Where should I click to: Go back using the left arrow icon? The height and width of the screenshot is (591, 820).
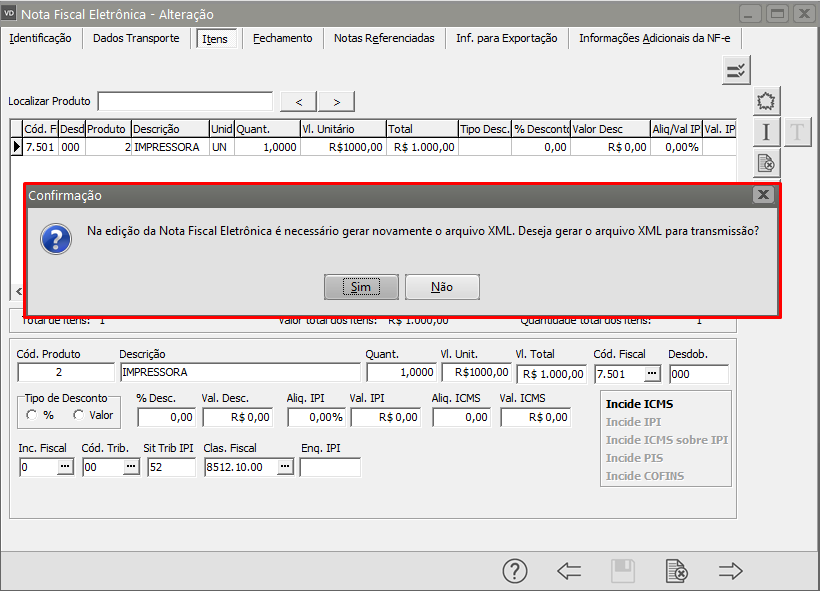coord(569,571)
